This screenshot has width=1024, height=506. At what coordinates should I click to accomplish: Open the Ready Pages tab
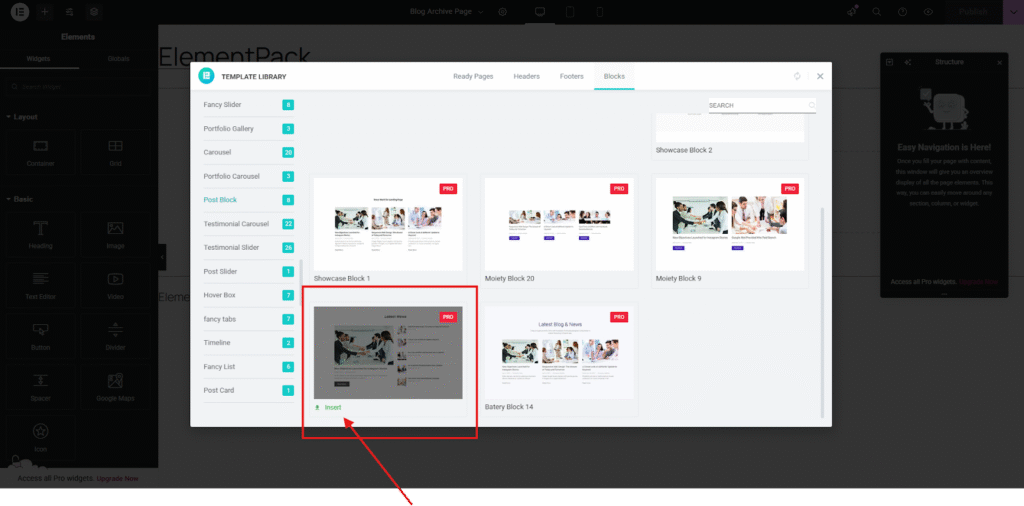[473, 76]
